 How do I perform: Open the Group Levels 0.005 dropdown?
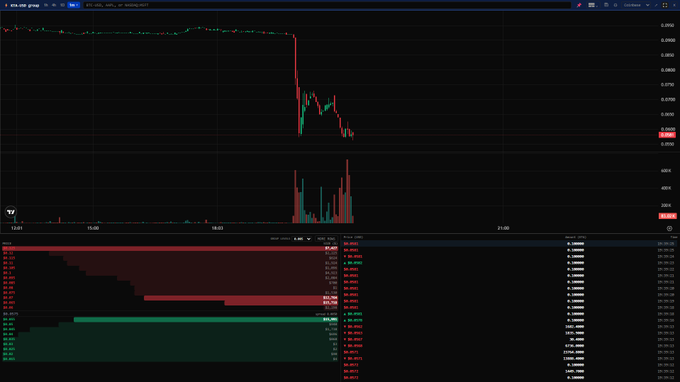pyautogui.click(x=302, y=239)
